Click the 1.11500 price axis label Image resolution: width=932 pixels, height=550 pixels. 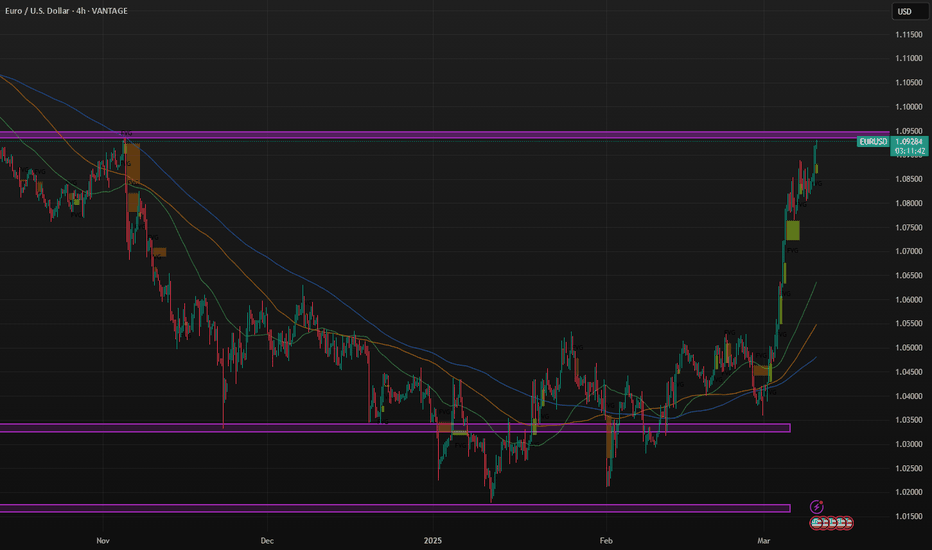click(909, 34)
